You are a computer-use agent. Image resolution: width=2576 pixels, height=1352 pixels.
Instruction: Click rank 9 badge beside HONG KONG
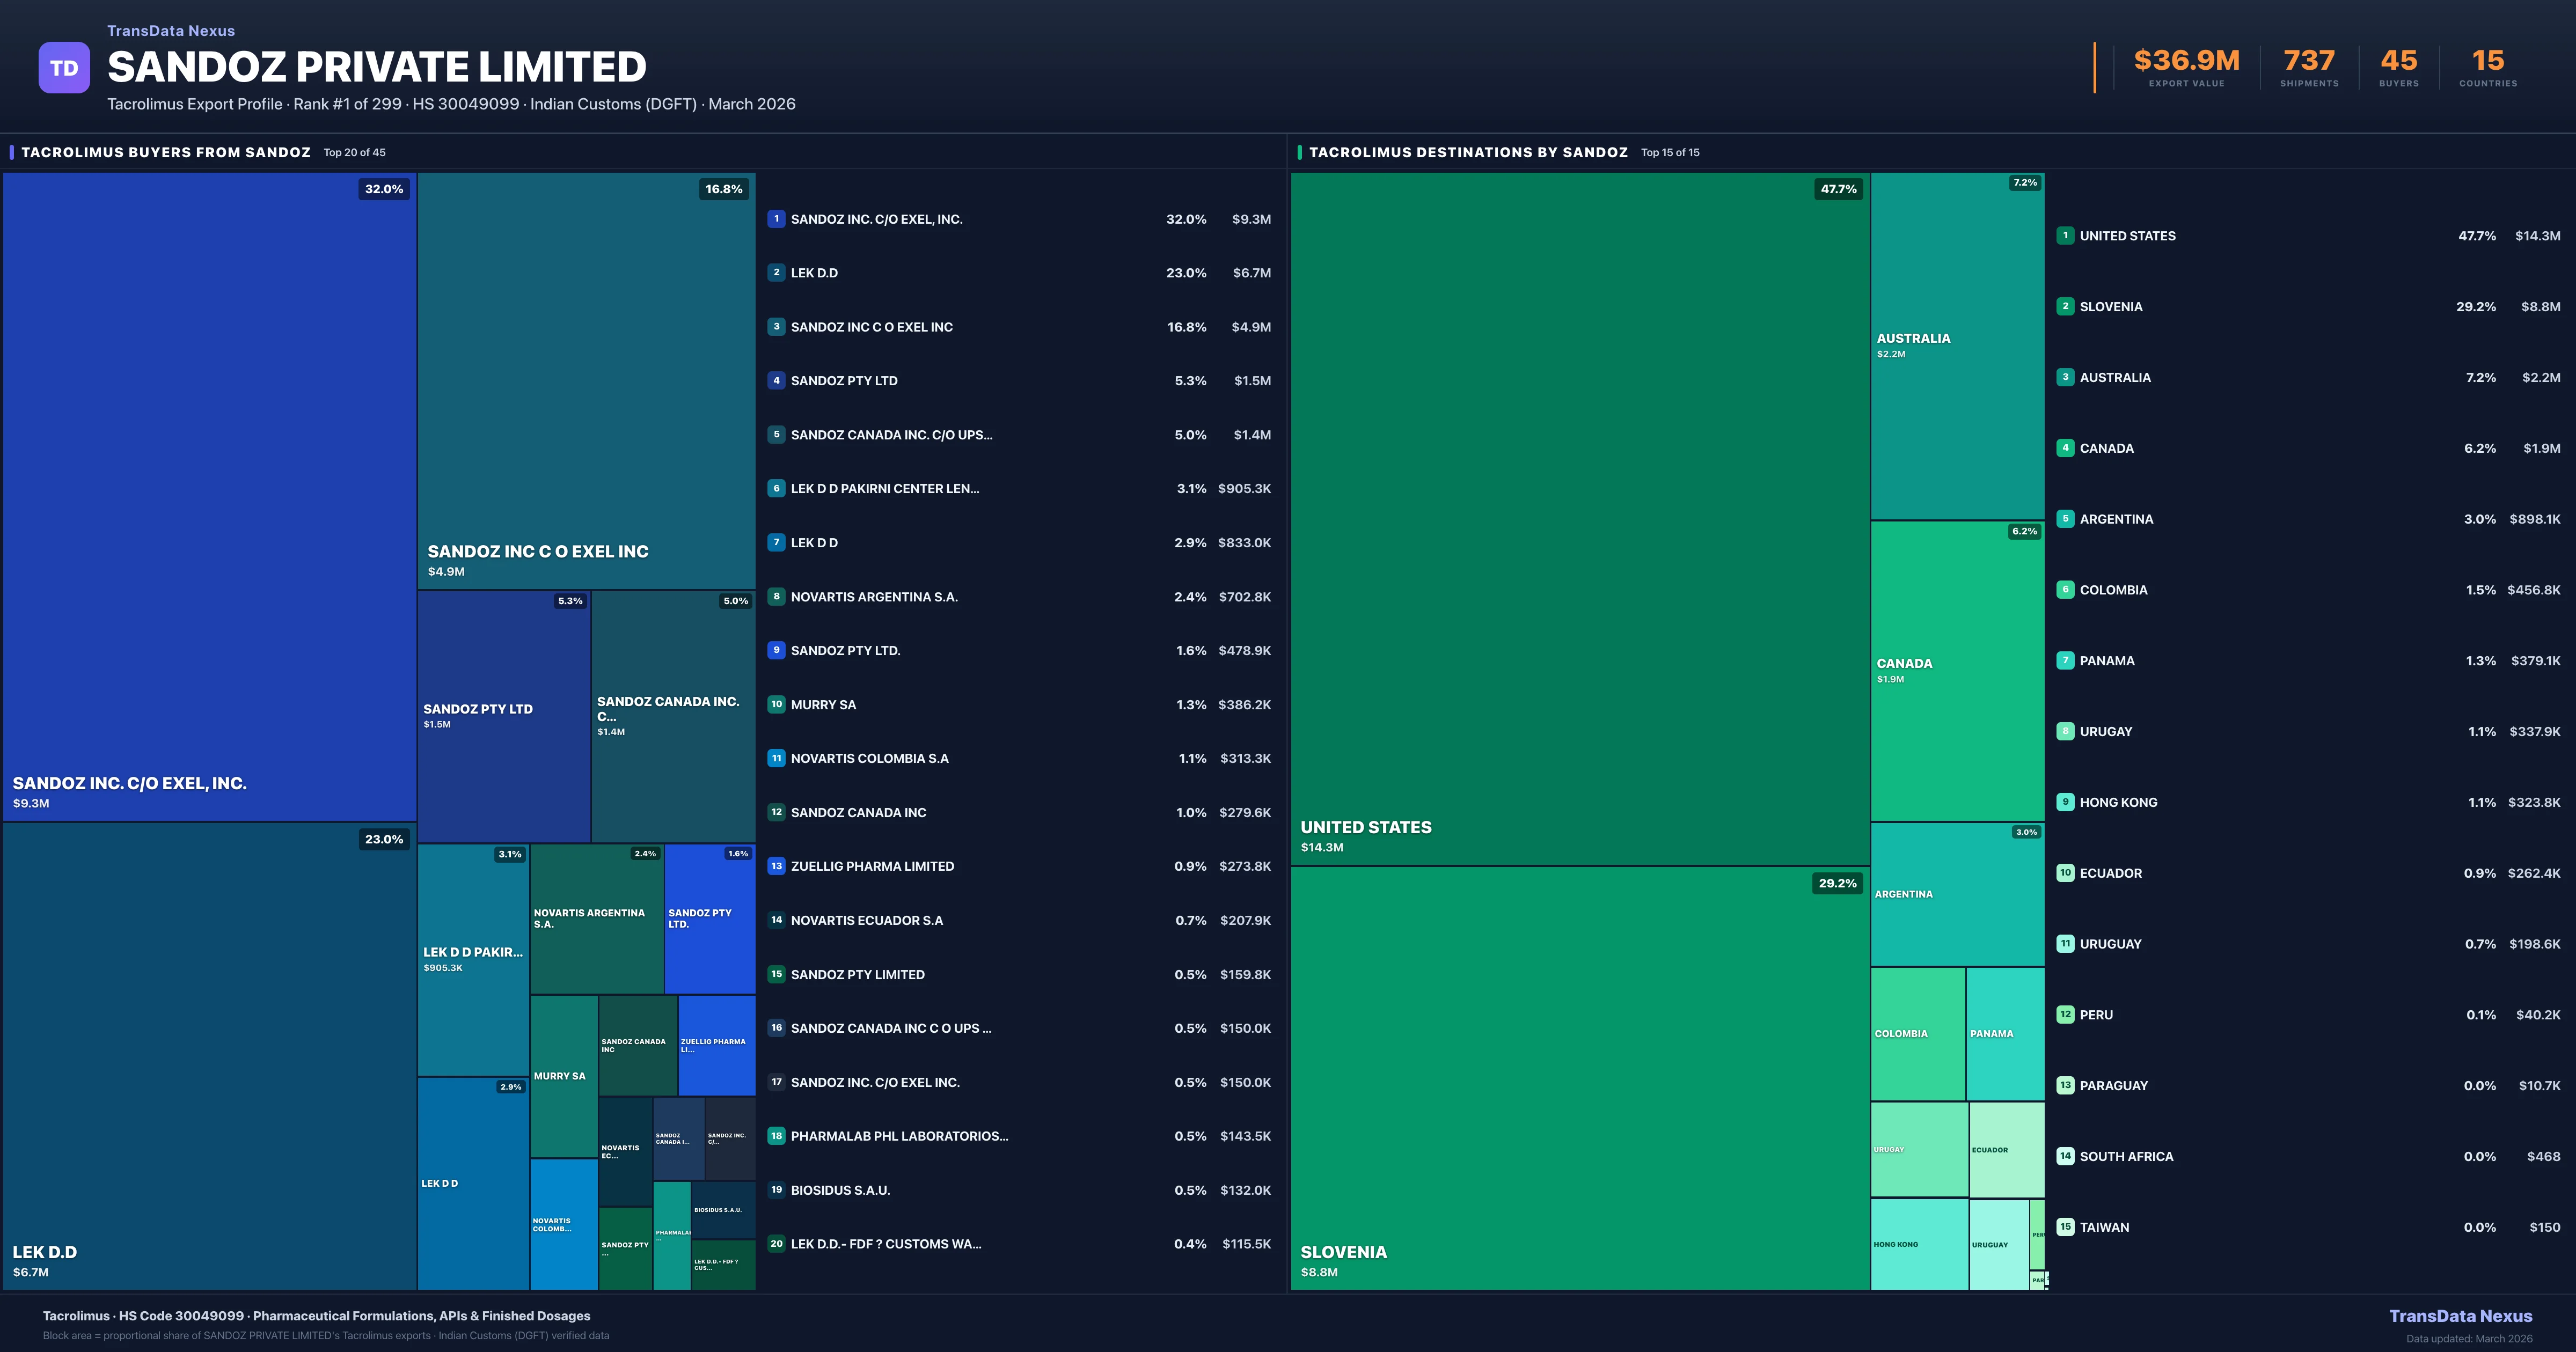[x=2065, y=802]
